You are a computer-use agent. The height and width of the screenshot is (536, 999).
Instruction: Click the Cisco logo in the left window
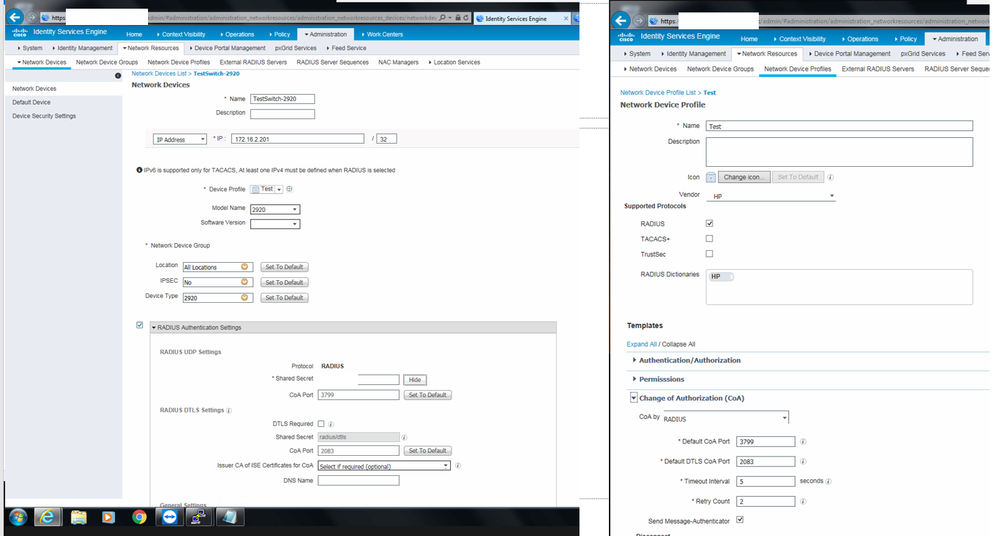pyautogui.click(x=20, y=32)
